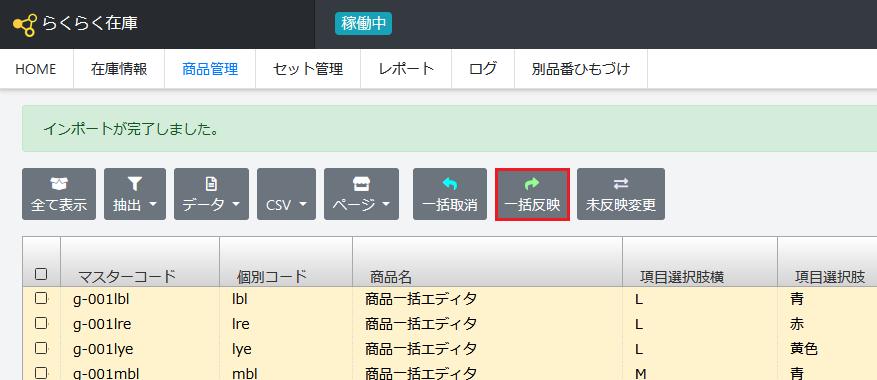877x380 pixels.
Task: Toggle the select-all checkbox in the table header
Action: (x=41, y=274)
